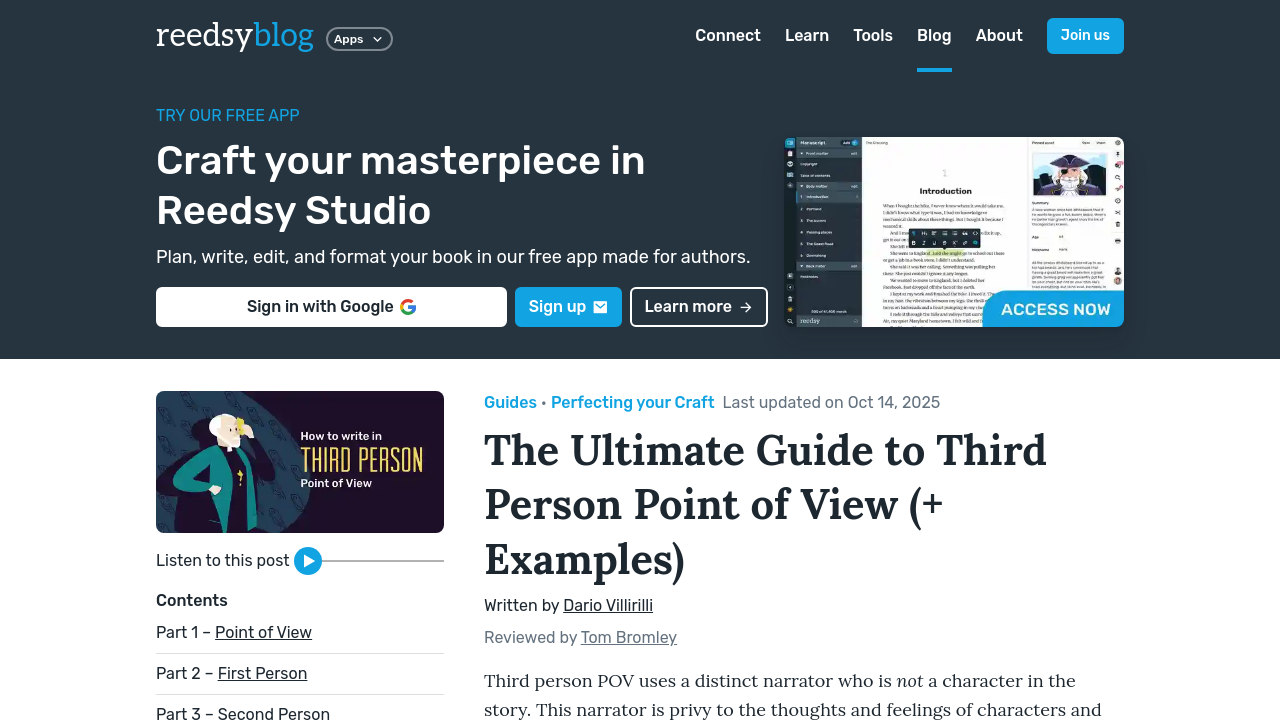The height and width of the screenshot is (720, 1280).
Task: Open the Connect menu
Action: pyautogui.click(x=728, y=36)
